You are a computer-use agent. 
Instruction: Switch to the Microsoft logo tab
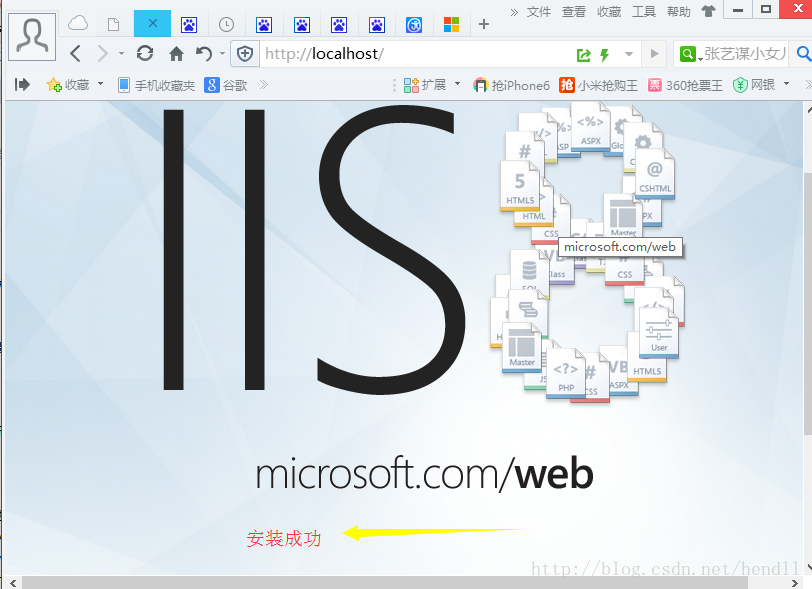point(451,24)
